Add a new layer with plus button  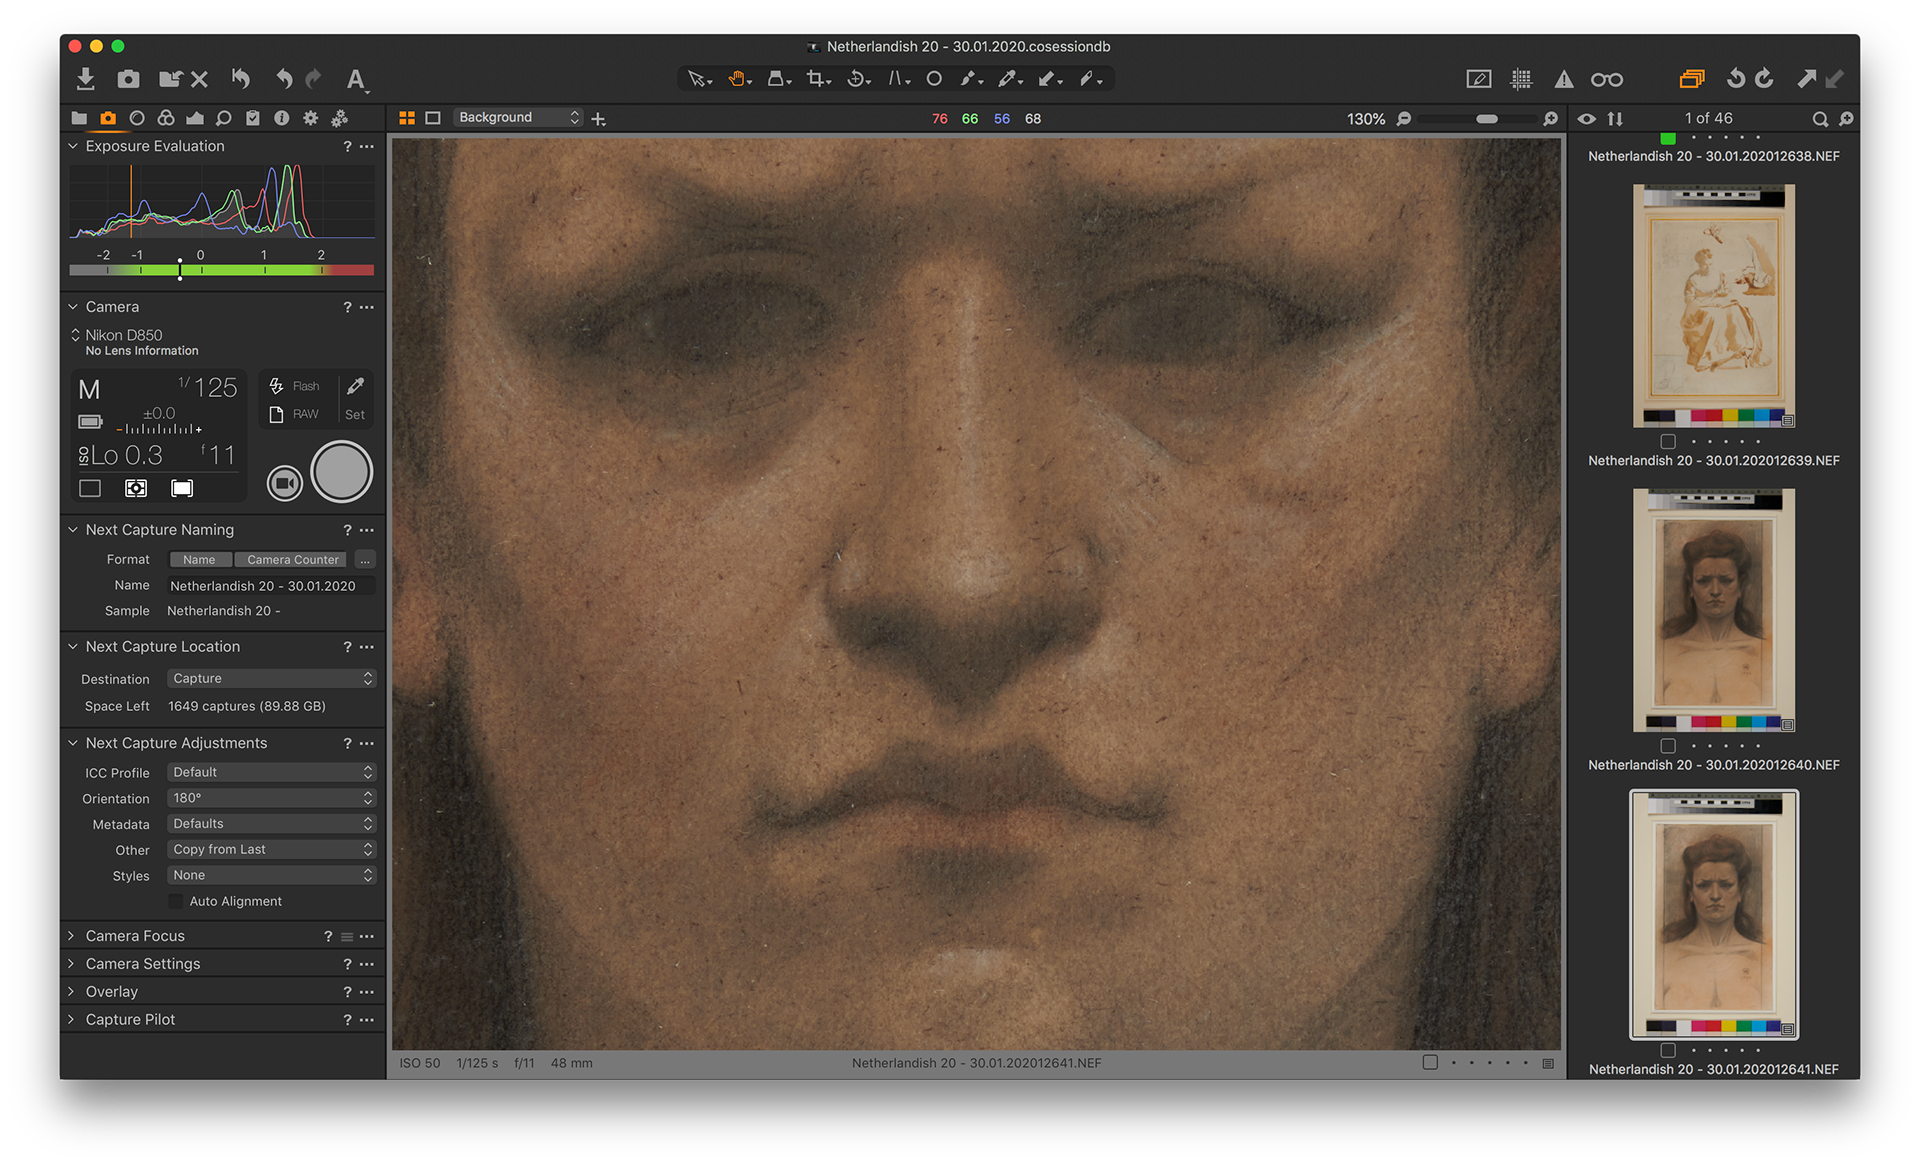pos(599,119)
